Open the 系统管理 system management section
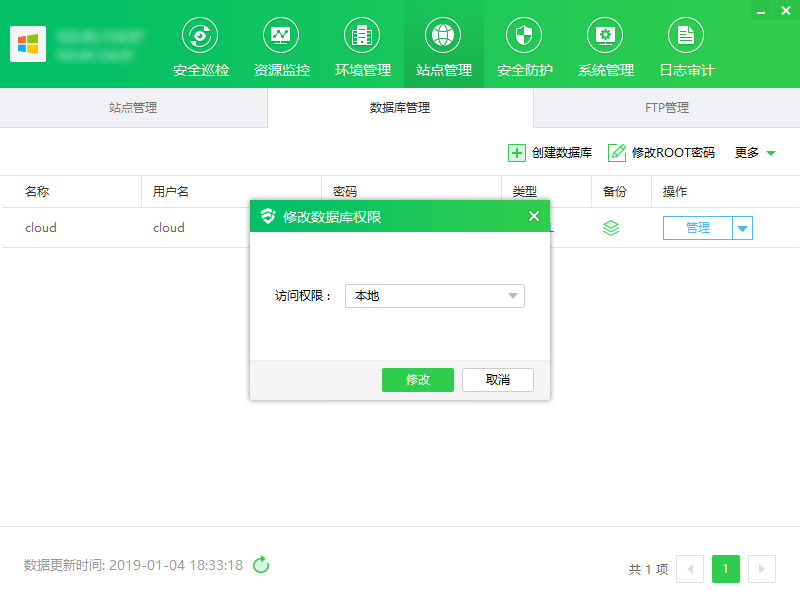800x600 pixels. click(x=606, y=47)
